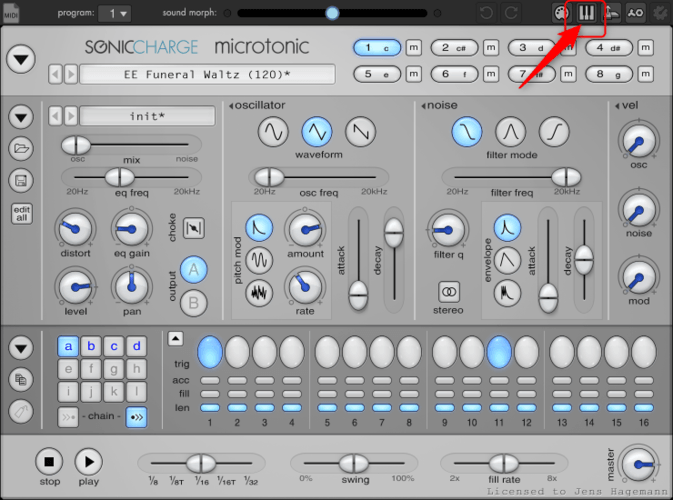The width and height of the screenshot is (673, 500).
Task: Open the program number dropdown
Action: [115, 14]
